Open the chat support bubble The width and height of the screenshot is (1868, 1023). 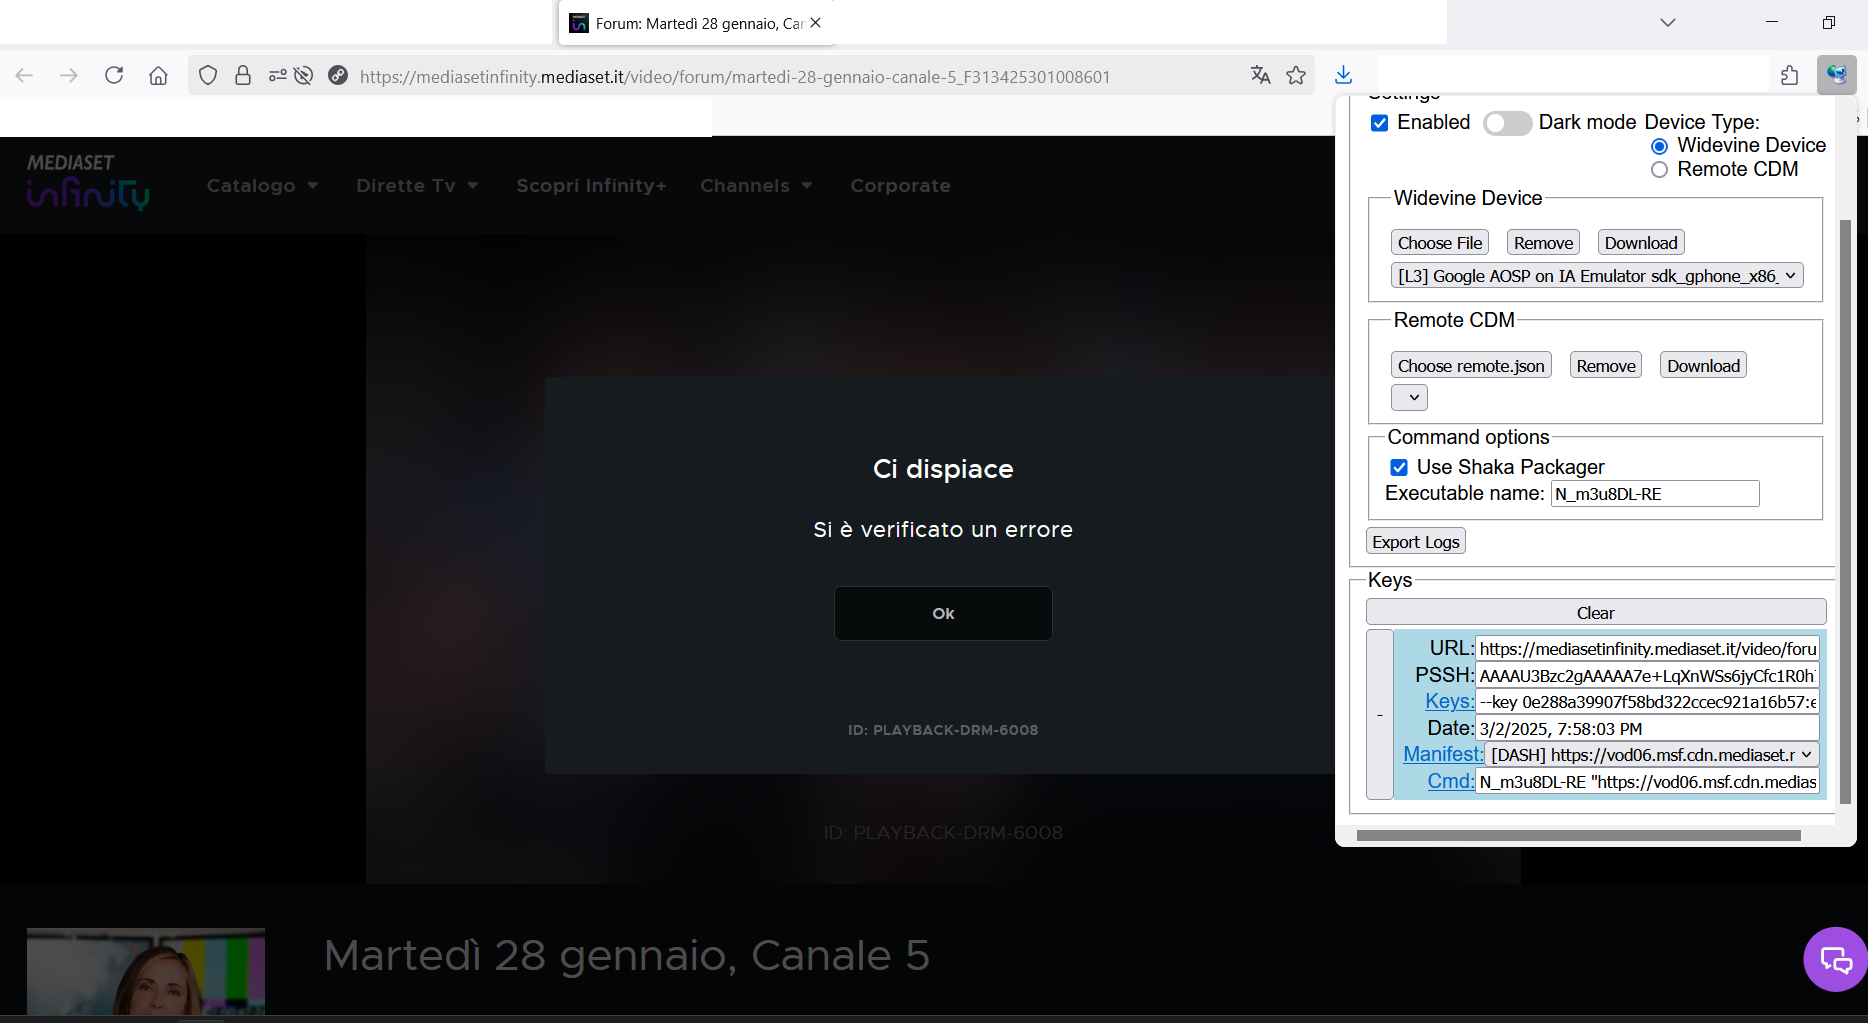tap(1836, 960)
